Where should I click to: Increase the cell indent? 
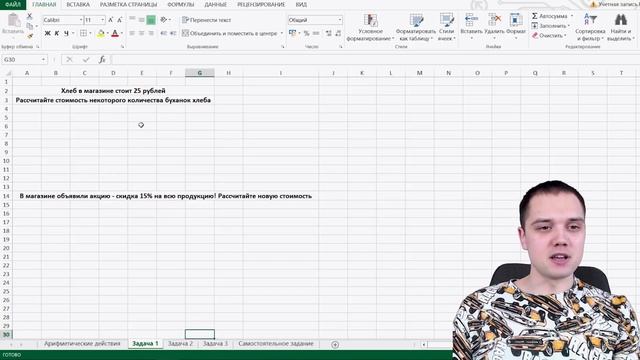[x=173, y=33]
